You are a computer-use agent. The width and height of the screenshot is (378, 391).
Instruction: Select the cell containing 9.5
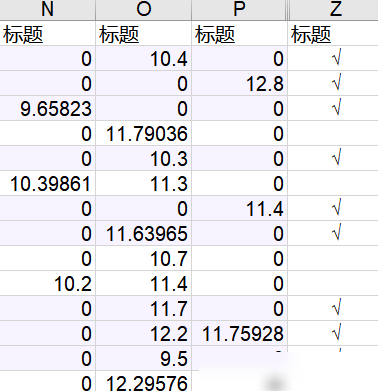click(x=143, y=358)
